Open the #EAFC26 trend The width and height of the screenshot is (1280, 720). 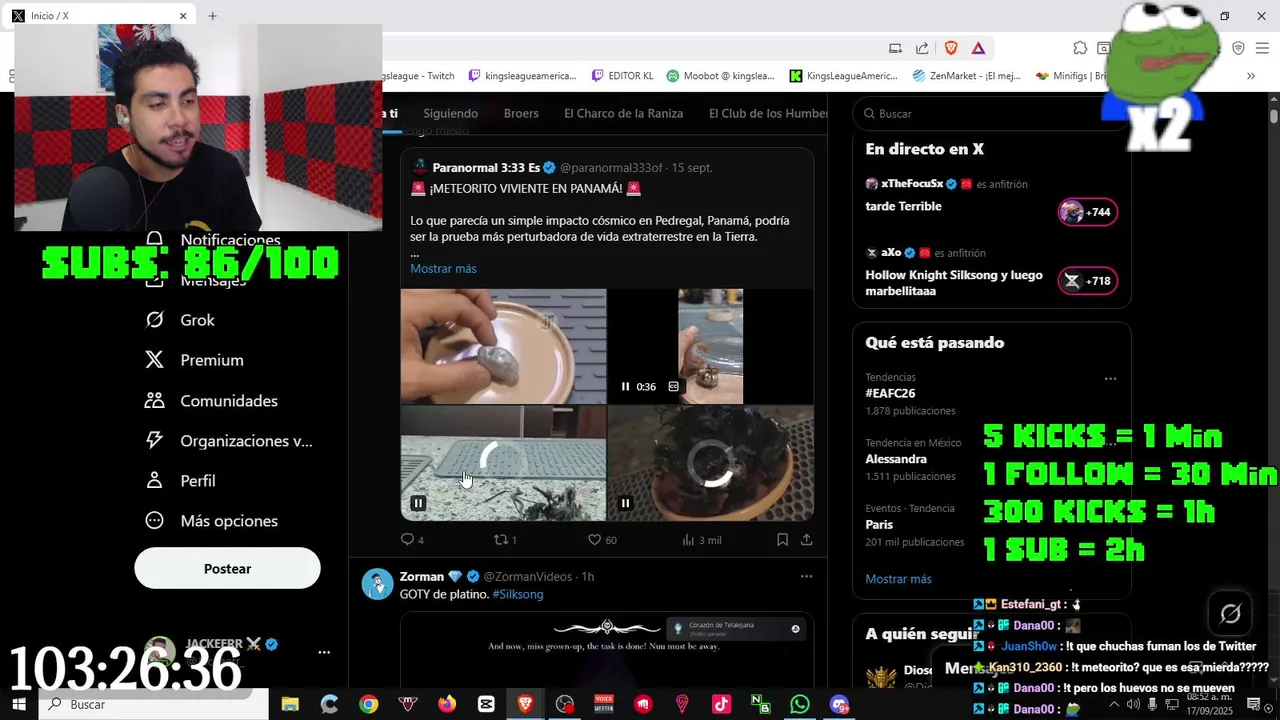[890, 393]
